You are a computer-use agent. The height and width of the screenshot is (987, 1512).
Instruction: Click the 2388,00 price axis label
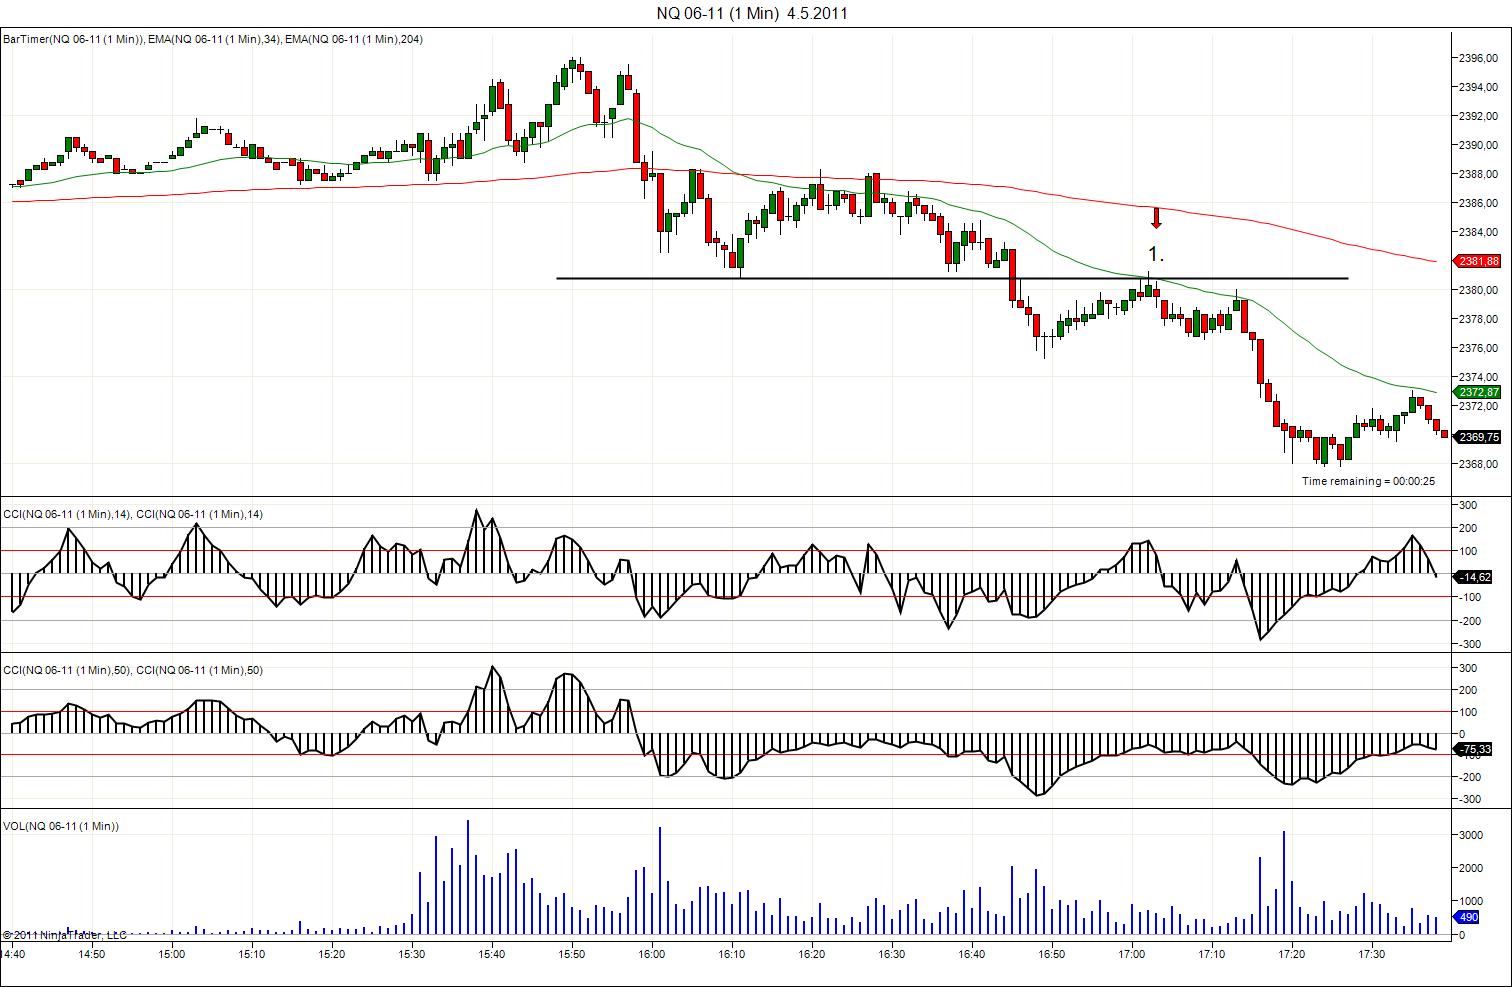[x=1479, y=174]
